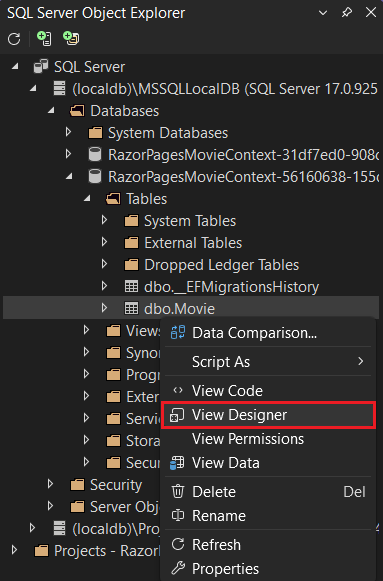This screenshot has width=383, height=581.
Task: Choose Delete from context menu
Action: tap(268, 492)
